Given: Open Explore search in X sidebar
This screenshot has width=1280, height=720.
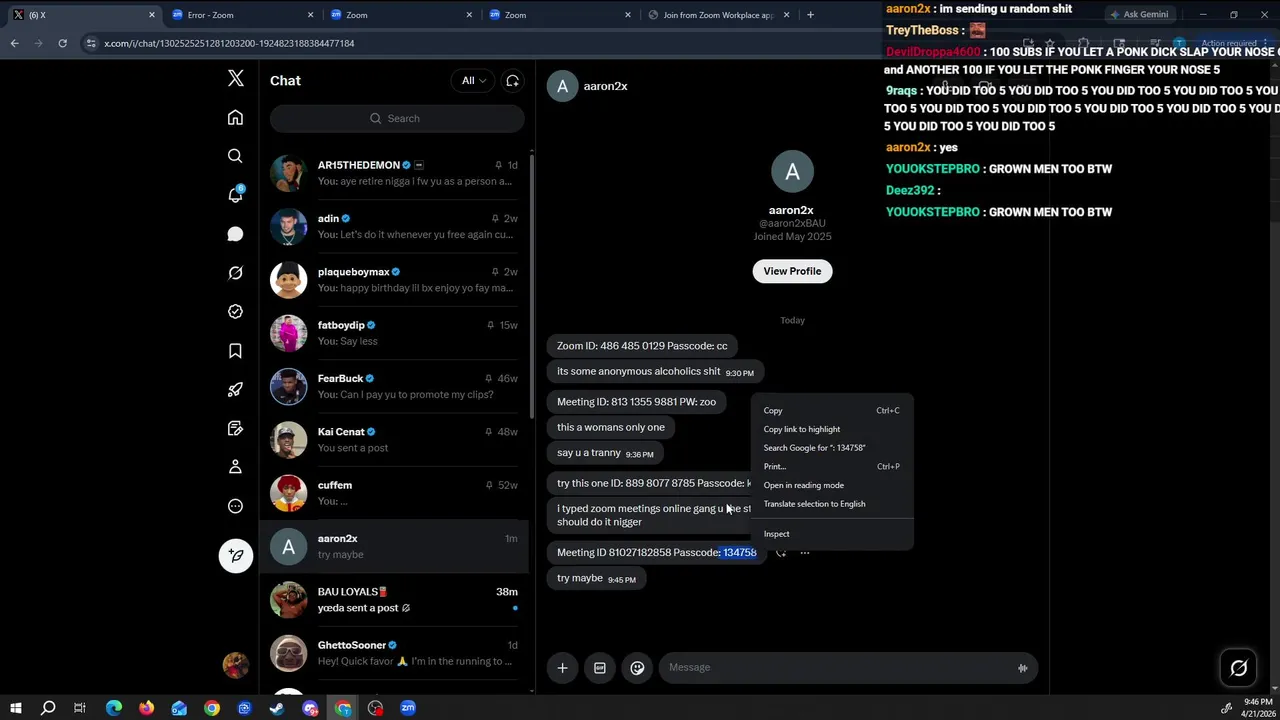Looking at the screenshot, I should (x=235, y=156).
